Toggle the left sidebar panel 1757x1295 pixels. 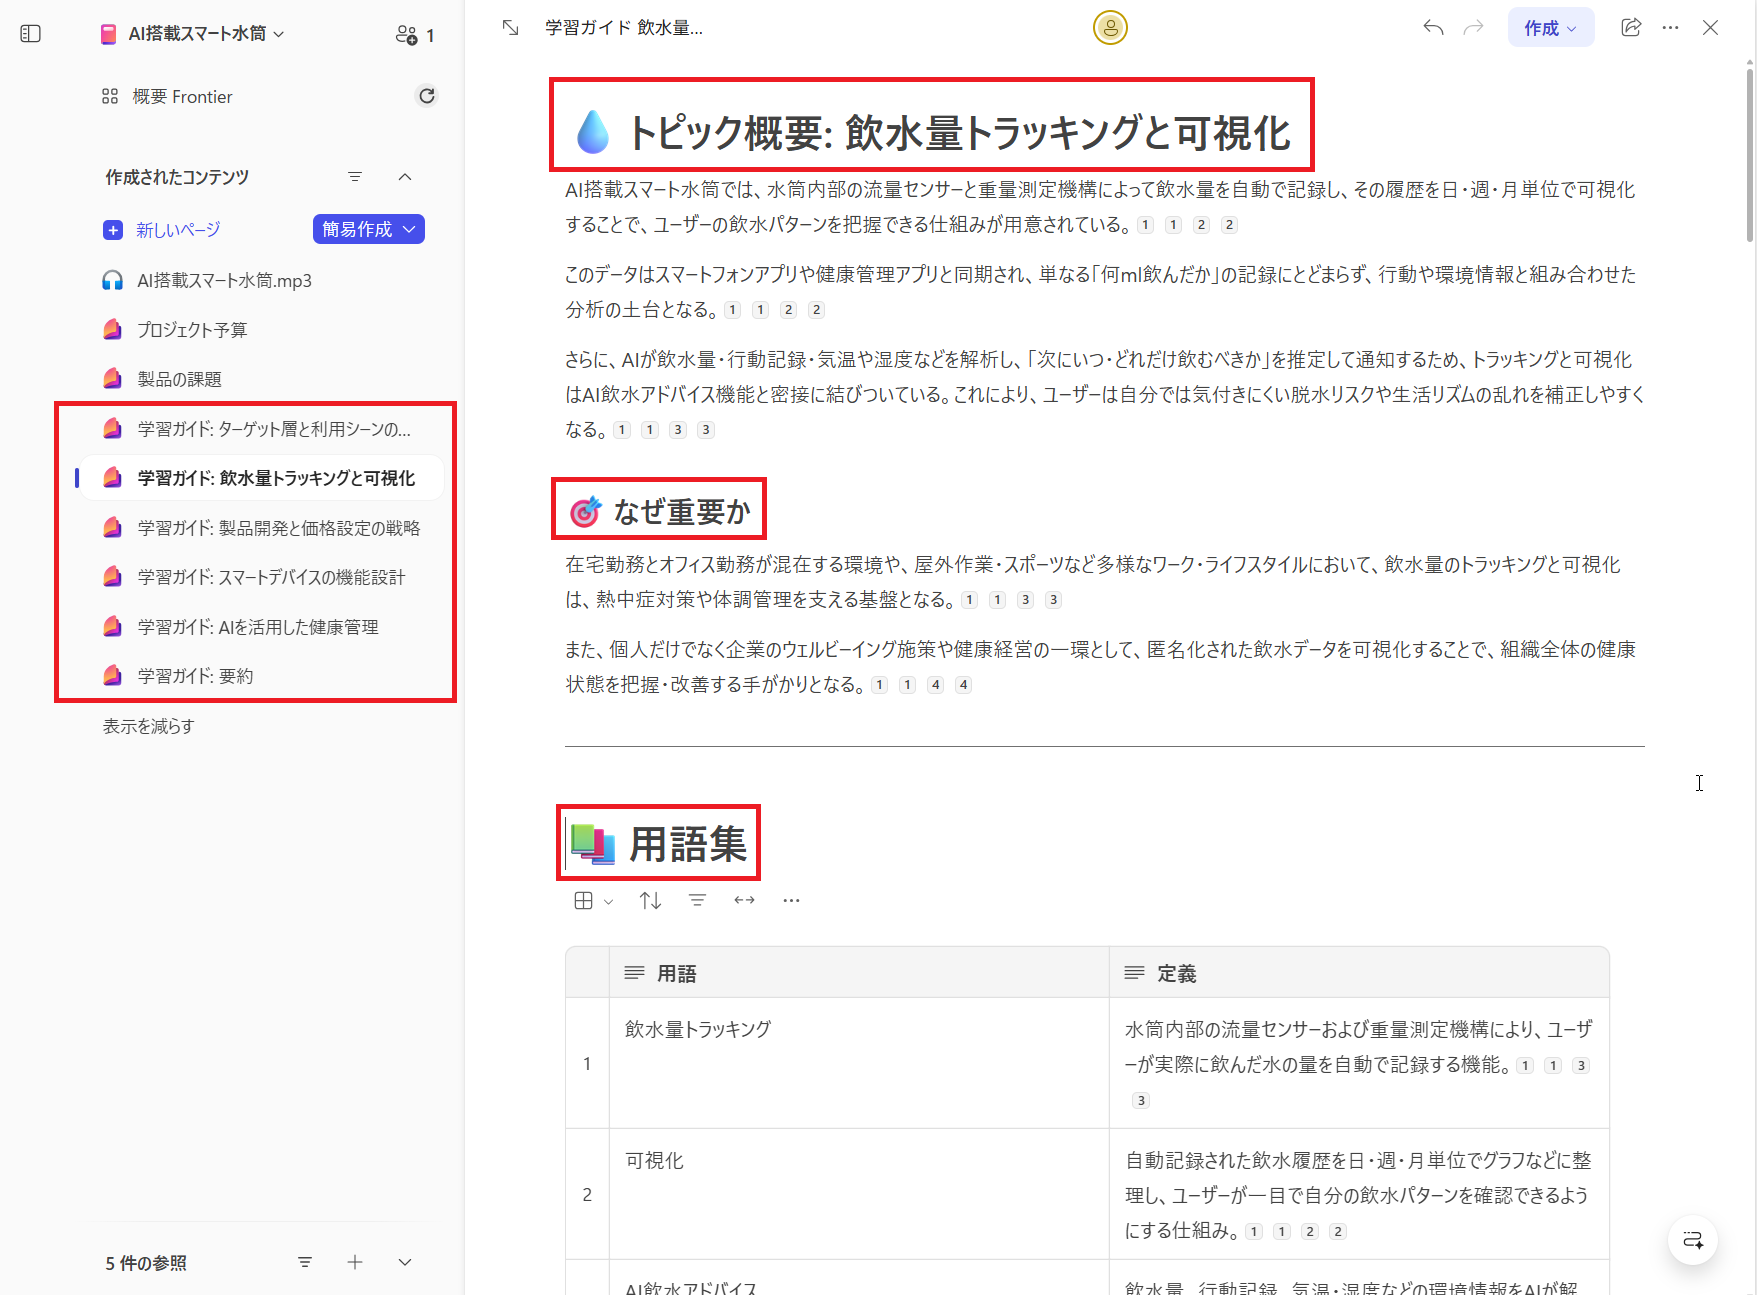pos(30,33)
